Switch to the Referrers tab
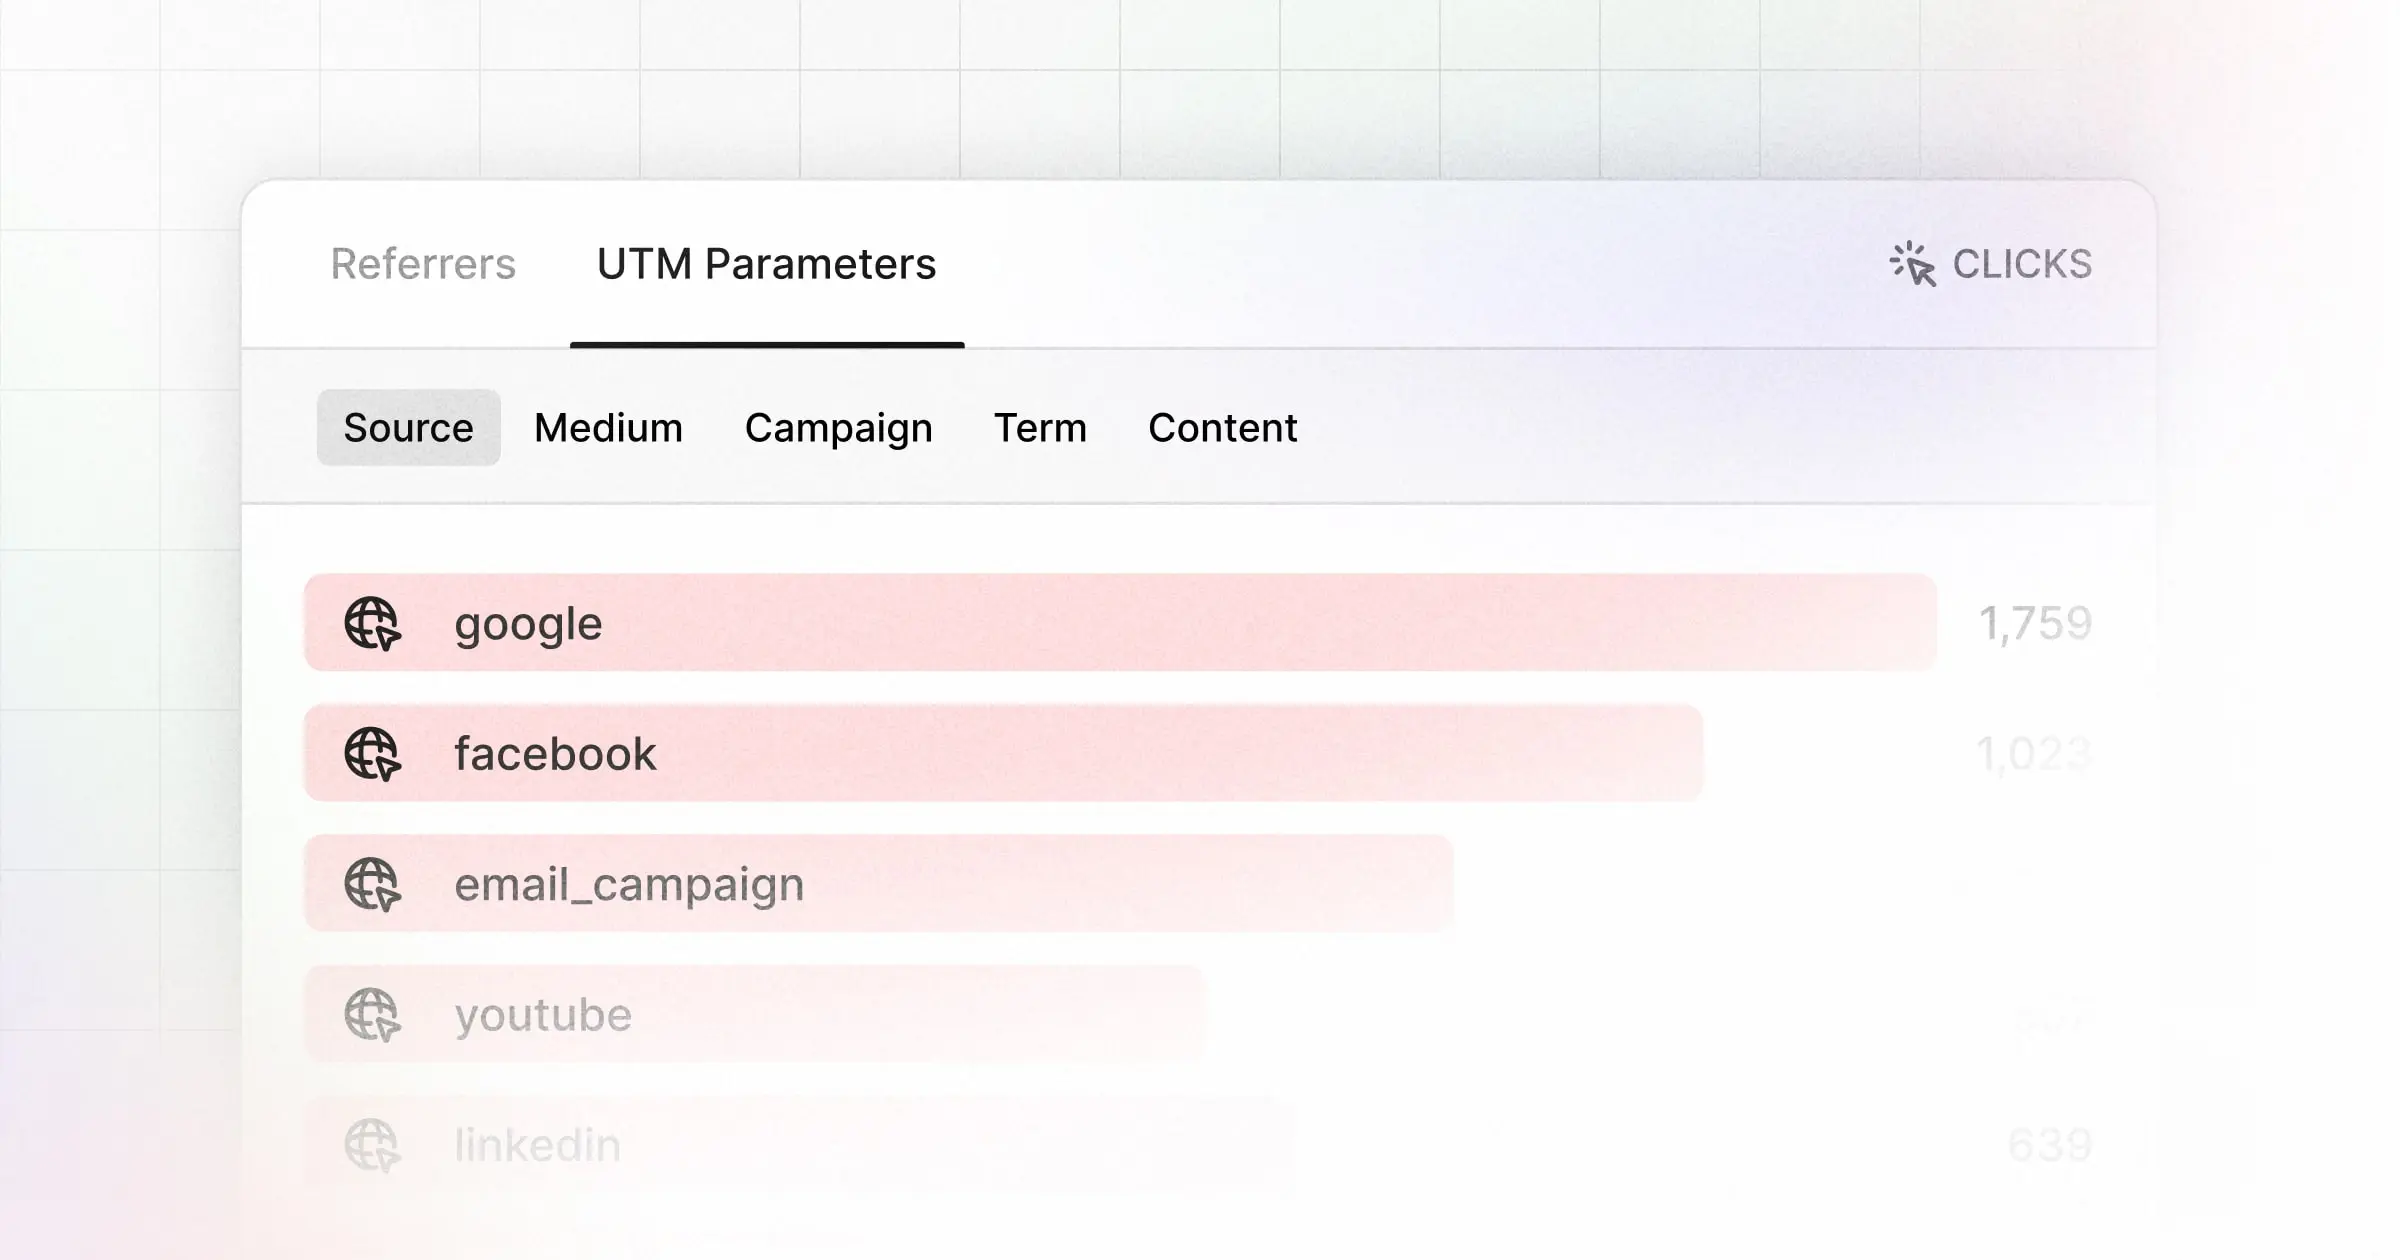2400x1260 pixels. [x=423, y=264]
